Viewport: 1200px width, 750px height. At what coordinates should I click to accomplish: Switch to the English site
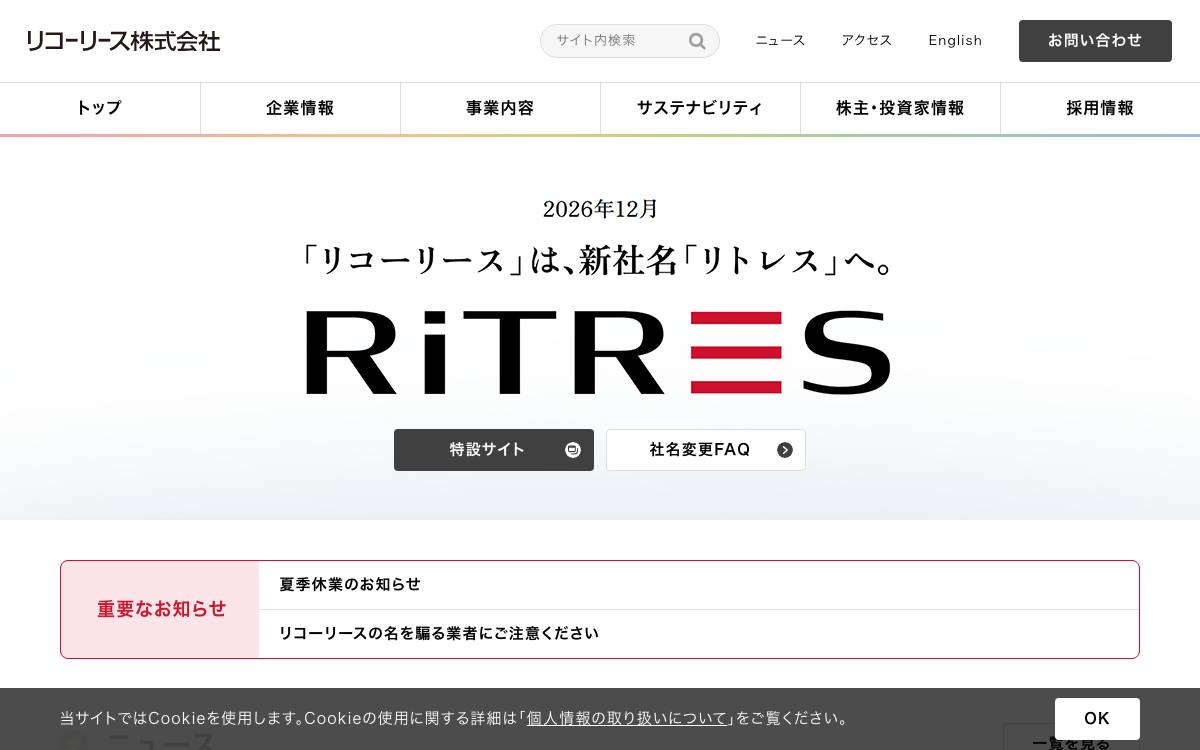coord(955,41)
